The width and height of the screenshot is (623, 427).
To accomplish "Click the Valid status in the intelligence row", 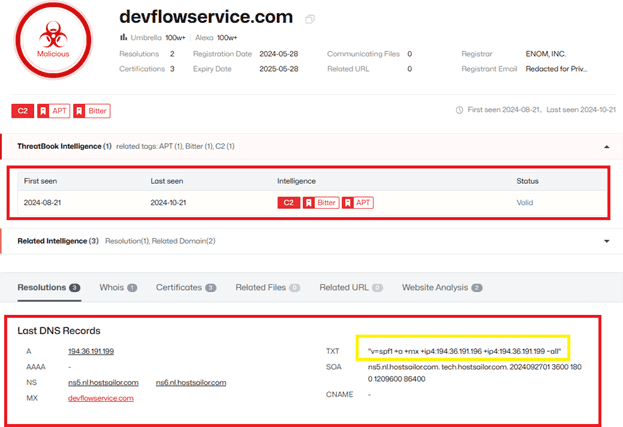I will (526, 202).
